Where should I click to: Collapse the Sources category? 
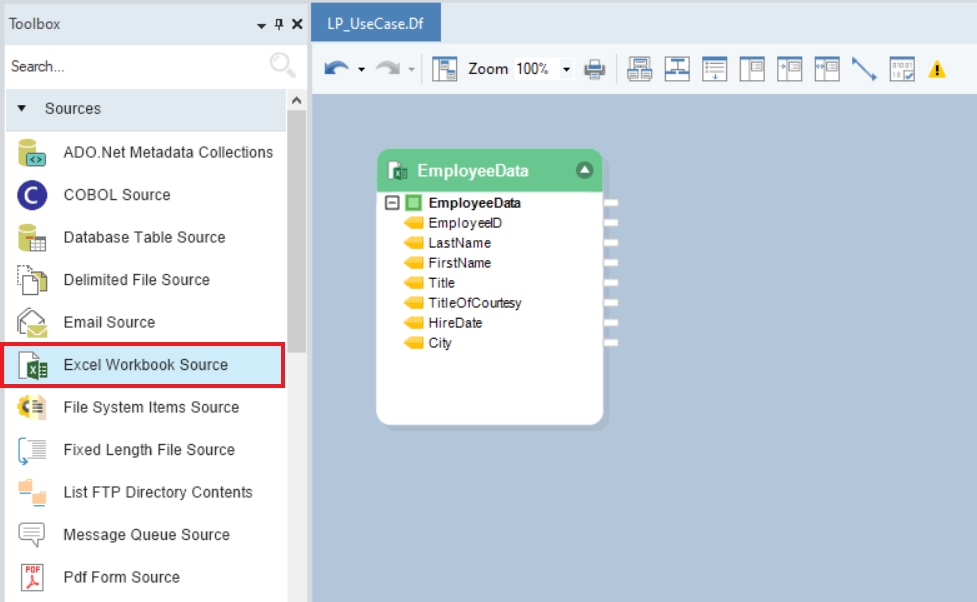[x=22, y=108]
